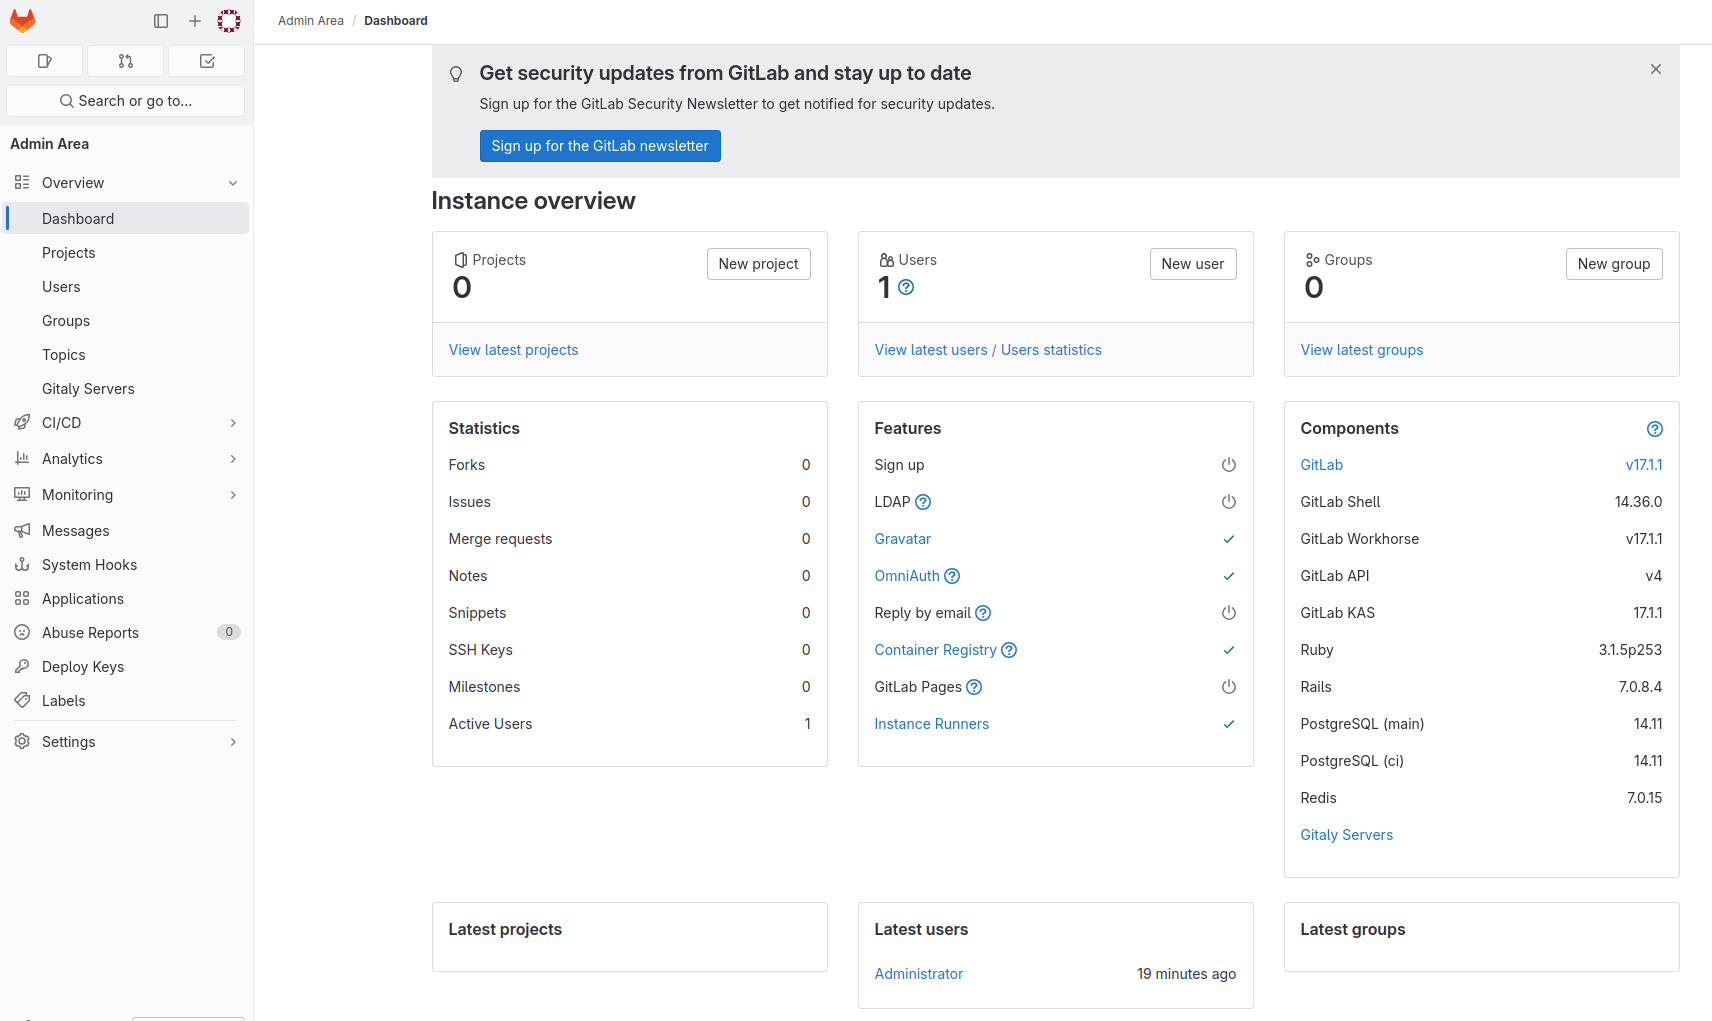Image resolution: width=1712 pixels, height=1021 pixels.
Task: Open View latest groups link
Action: [1362, 350]
